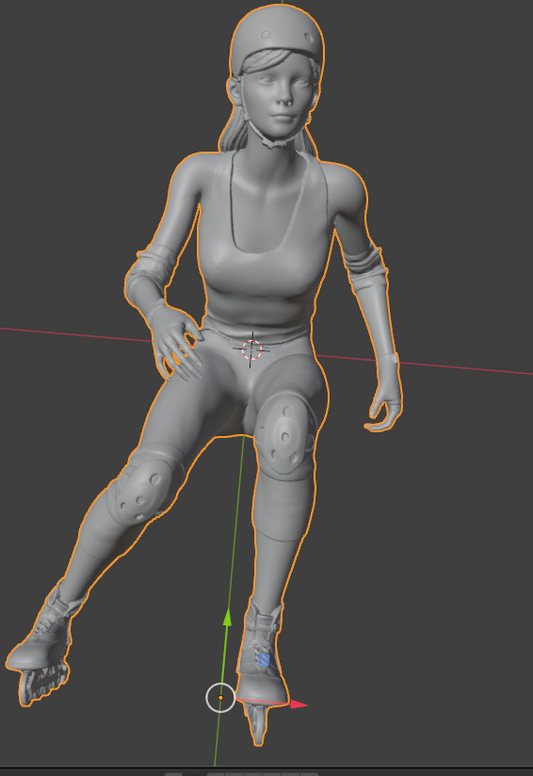Screen dimensions: 533x776
Task: Click the orange object origin dot
Action: tap(220, 698)
